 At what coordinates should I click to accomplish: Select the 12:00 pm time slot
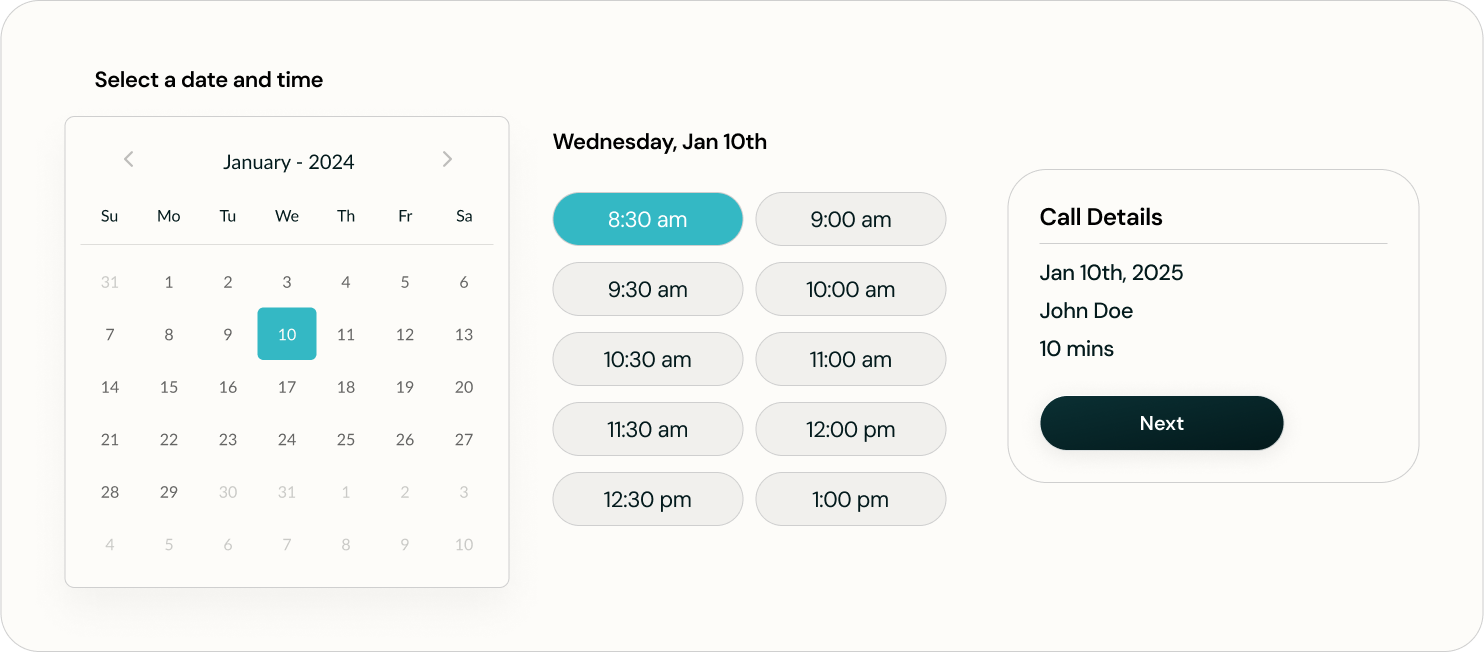tap(851, 429)
